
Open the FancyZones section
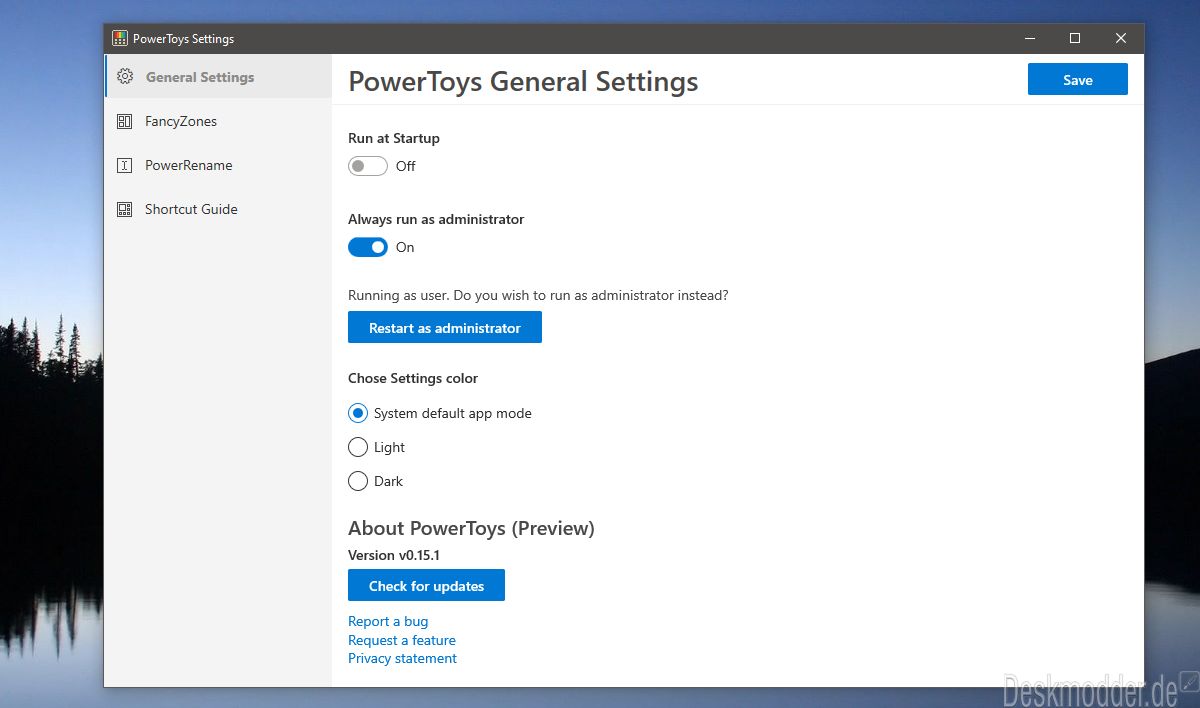click(x=218, y=121)
